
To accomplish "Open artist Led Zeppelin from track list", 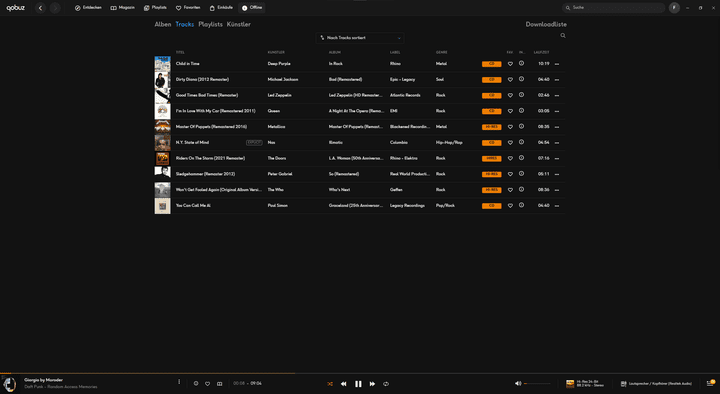I will click(280, 95).
